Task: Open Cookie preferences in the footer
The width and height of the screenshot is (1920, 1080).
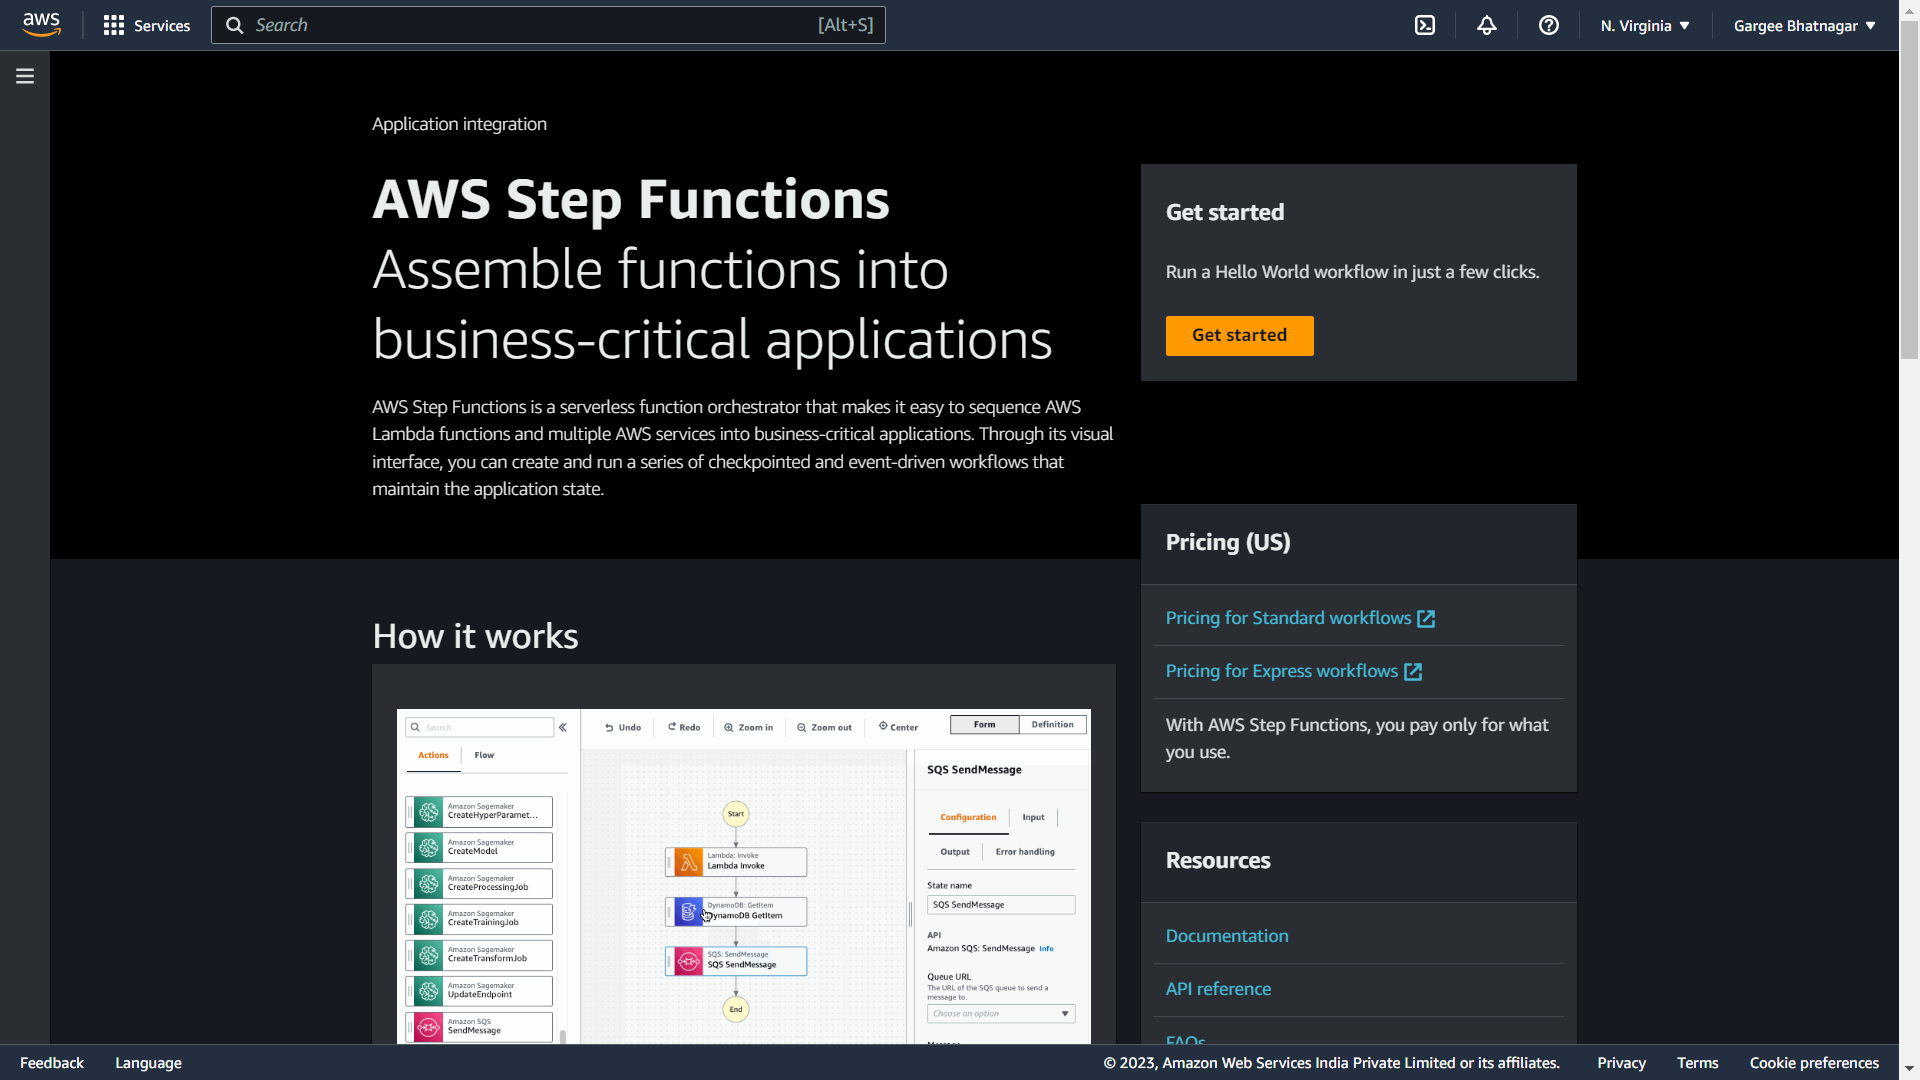Action: click(1814, 1063)
